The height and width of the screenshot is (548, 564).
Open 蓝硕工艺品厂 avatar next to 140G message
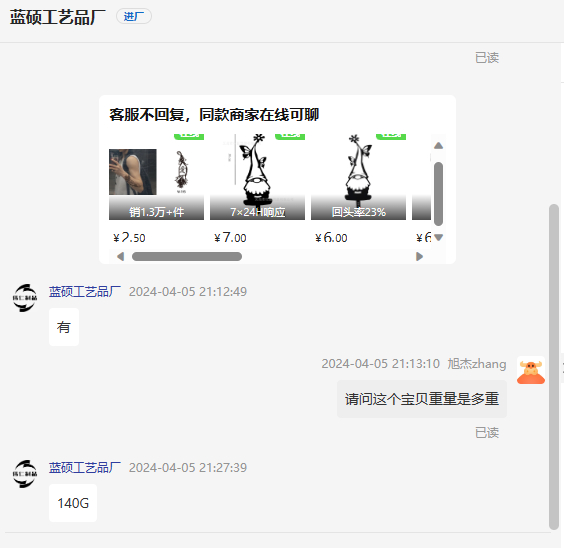[x=25, y=474]
